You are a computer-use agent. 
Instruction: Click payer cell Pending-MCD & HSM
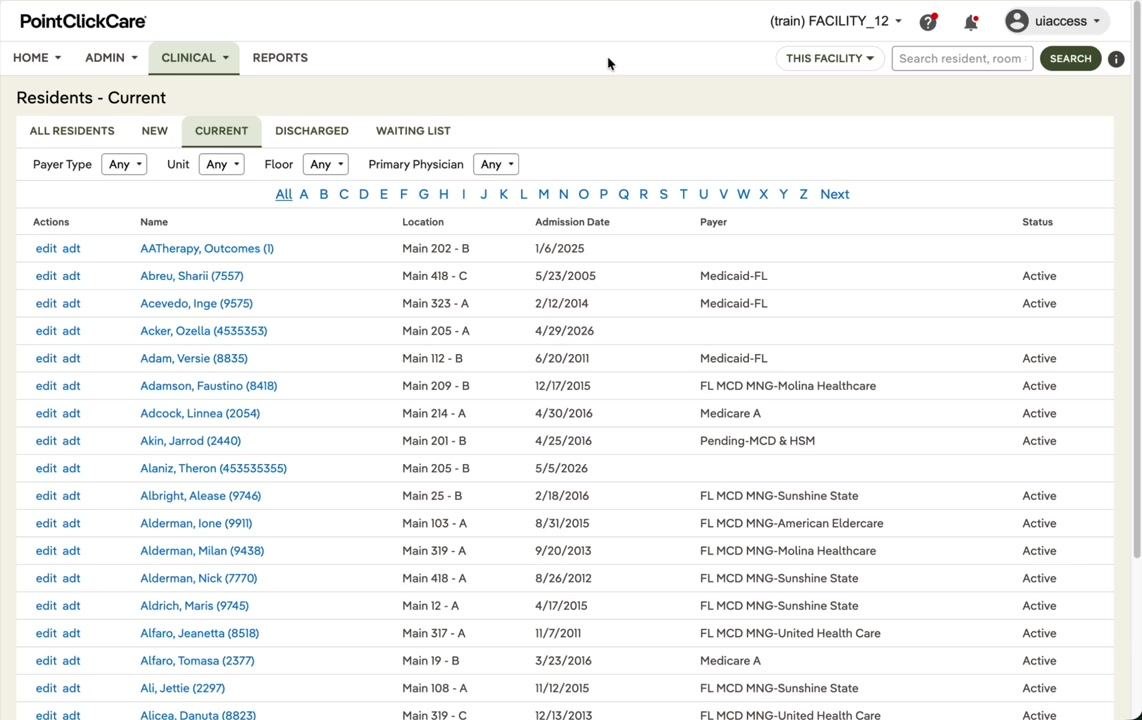click(x=757, y=441)
